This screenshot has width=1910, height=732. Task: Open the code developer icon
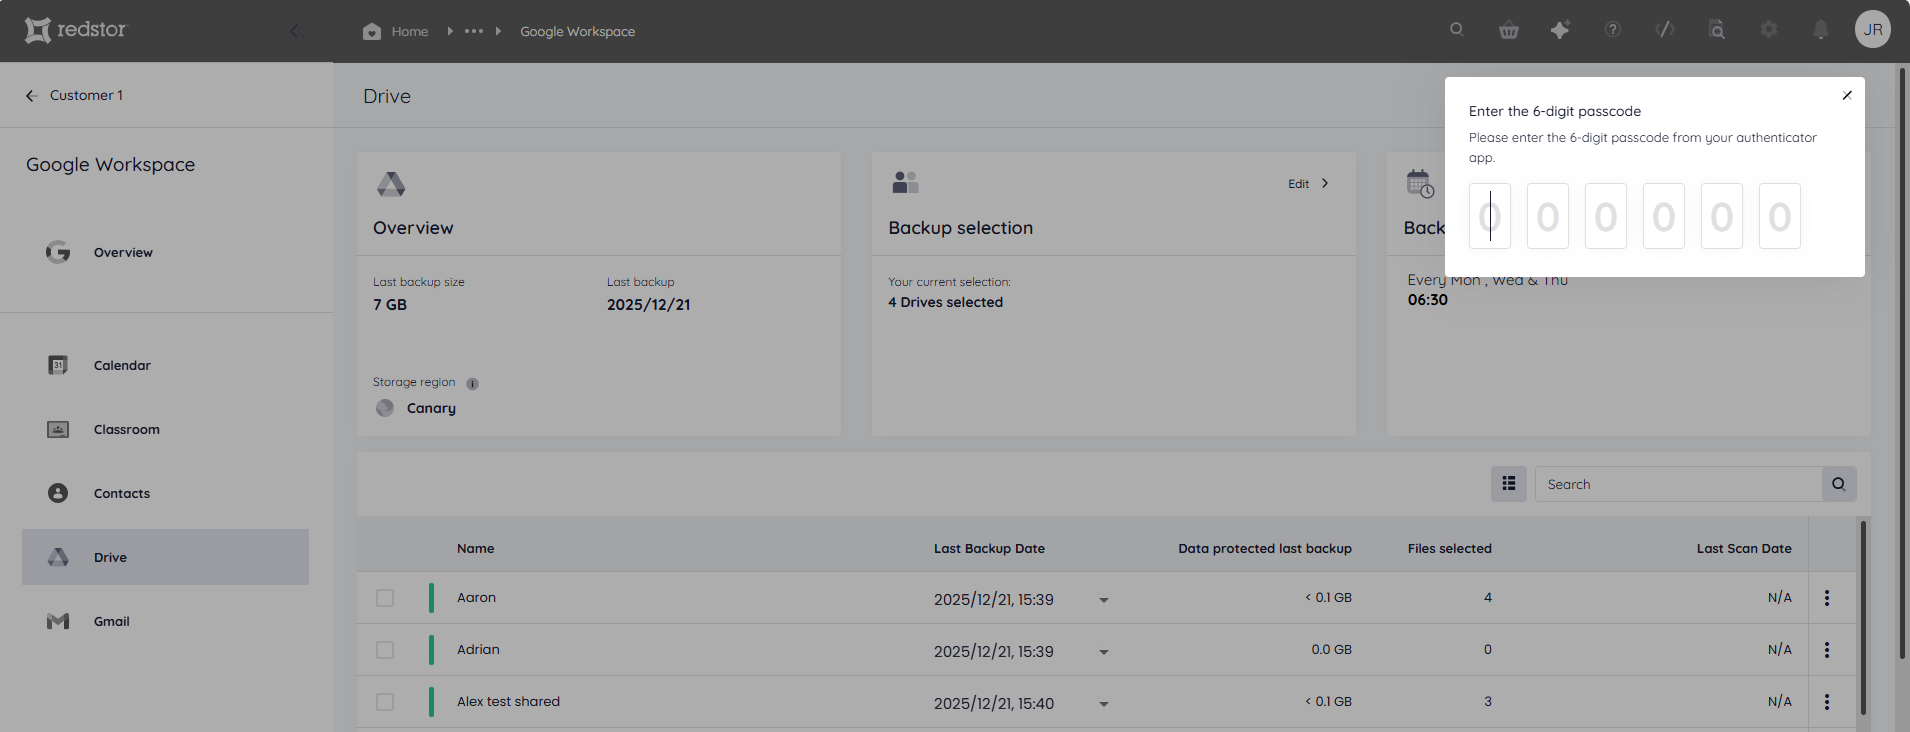[x=1665, y=30]
